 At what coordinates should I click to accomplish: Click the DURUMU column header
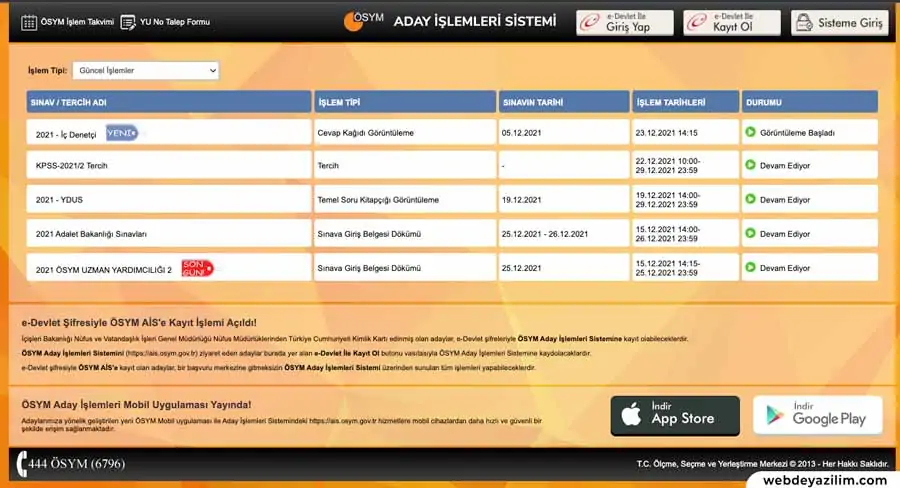click(x=809, y=102)
